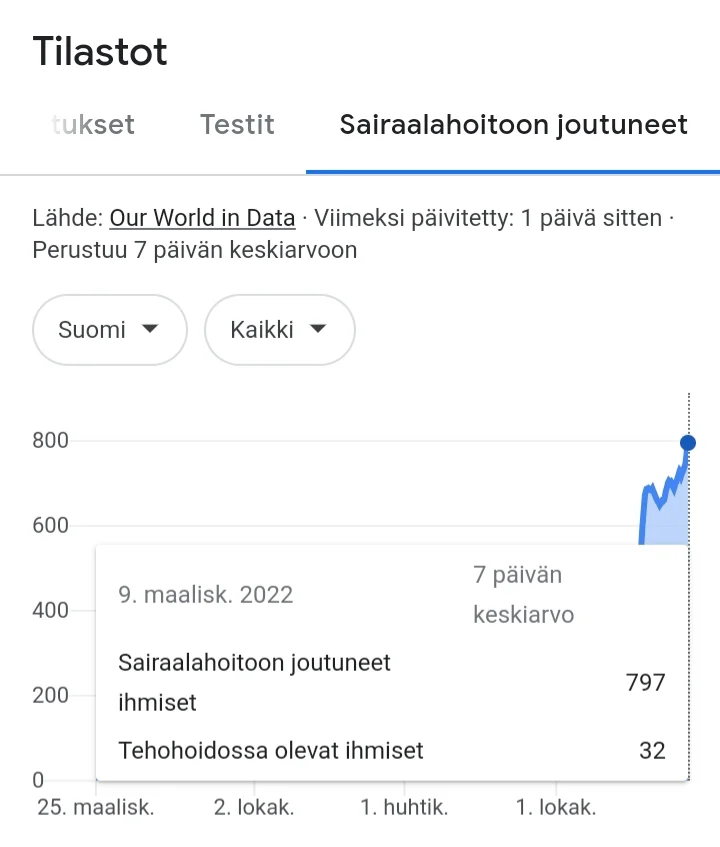Expand the Kaikki filter dropdown
Screen dimensions: 720x847
click(279, 330)
